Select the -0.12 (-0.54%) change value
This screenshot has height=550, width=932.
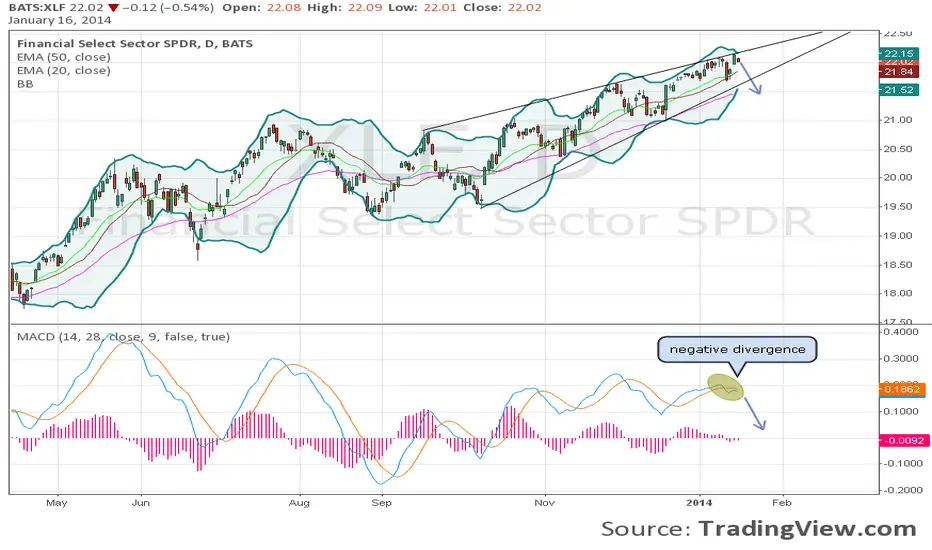click(167, 8)
